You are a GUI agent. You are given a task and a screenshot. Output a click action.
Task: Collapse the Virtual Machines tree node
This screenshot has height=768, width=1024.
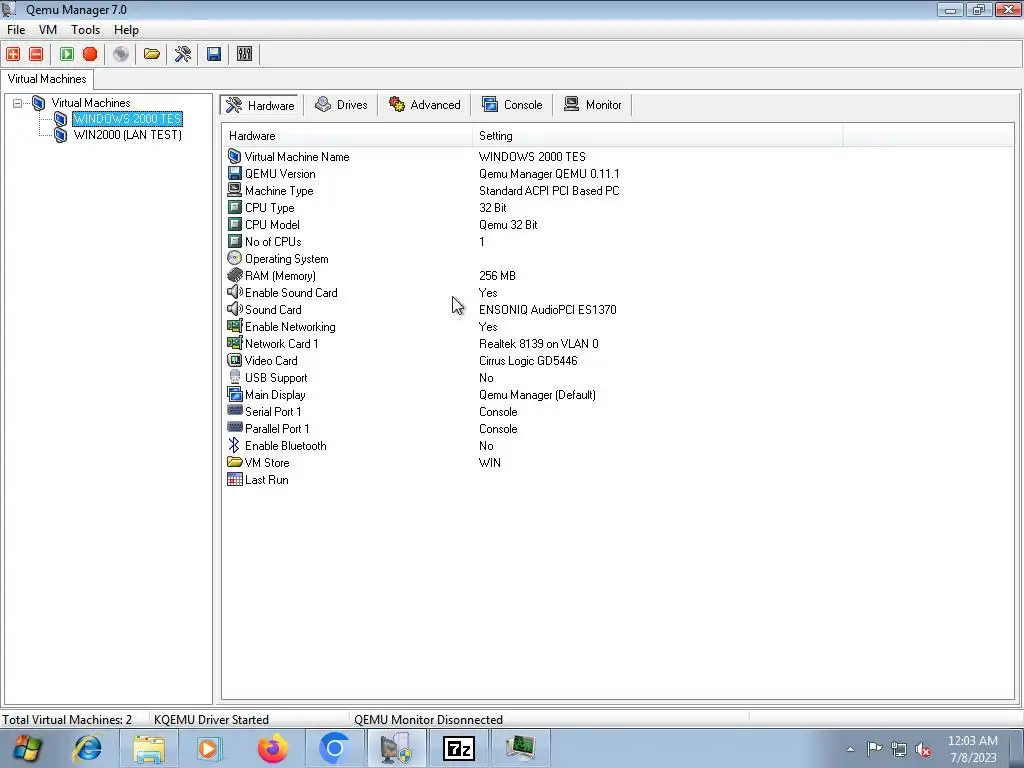18,103
